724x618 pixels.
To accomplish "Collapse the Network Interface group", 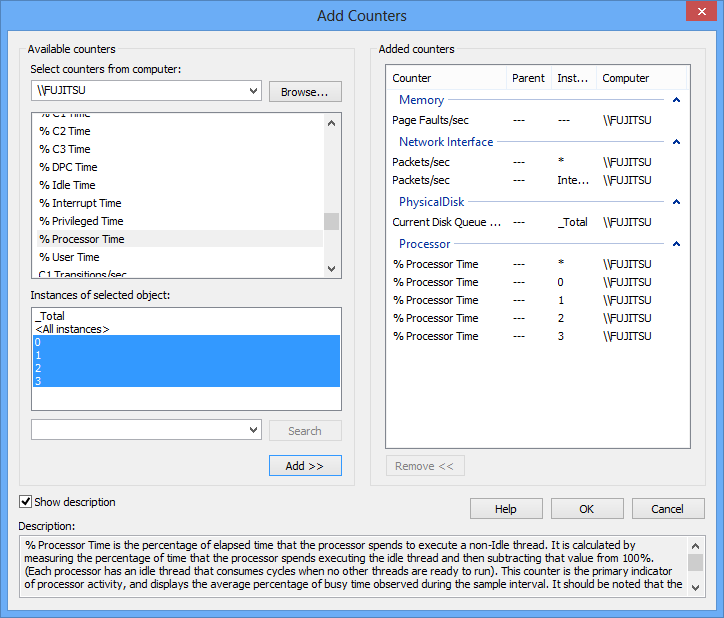I will pos(677,142).
